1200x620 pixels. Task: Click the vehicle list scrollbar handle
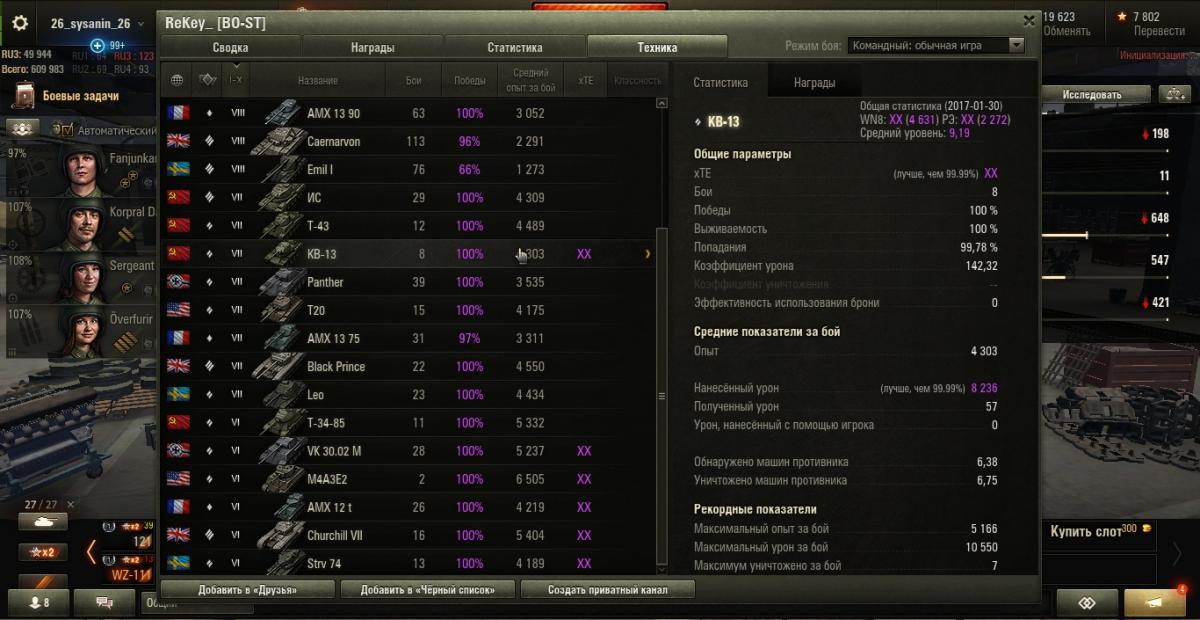[661, 397]
